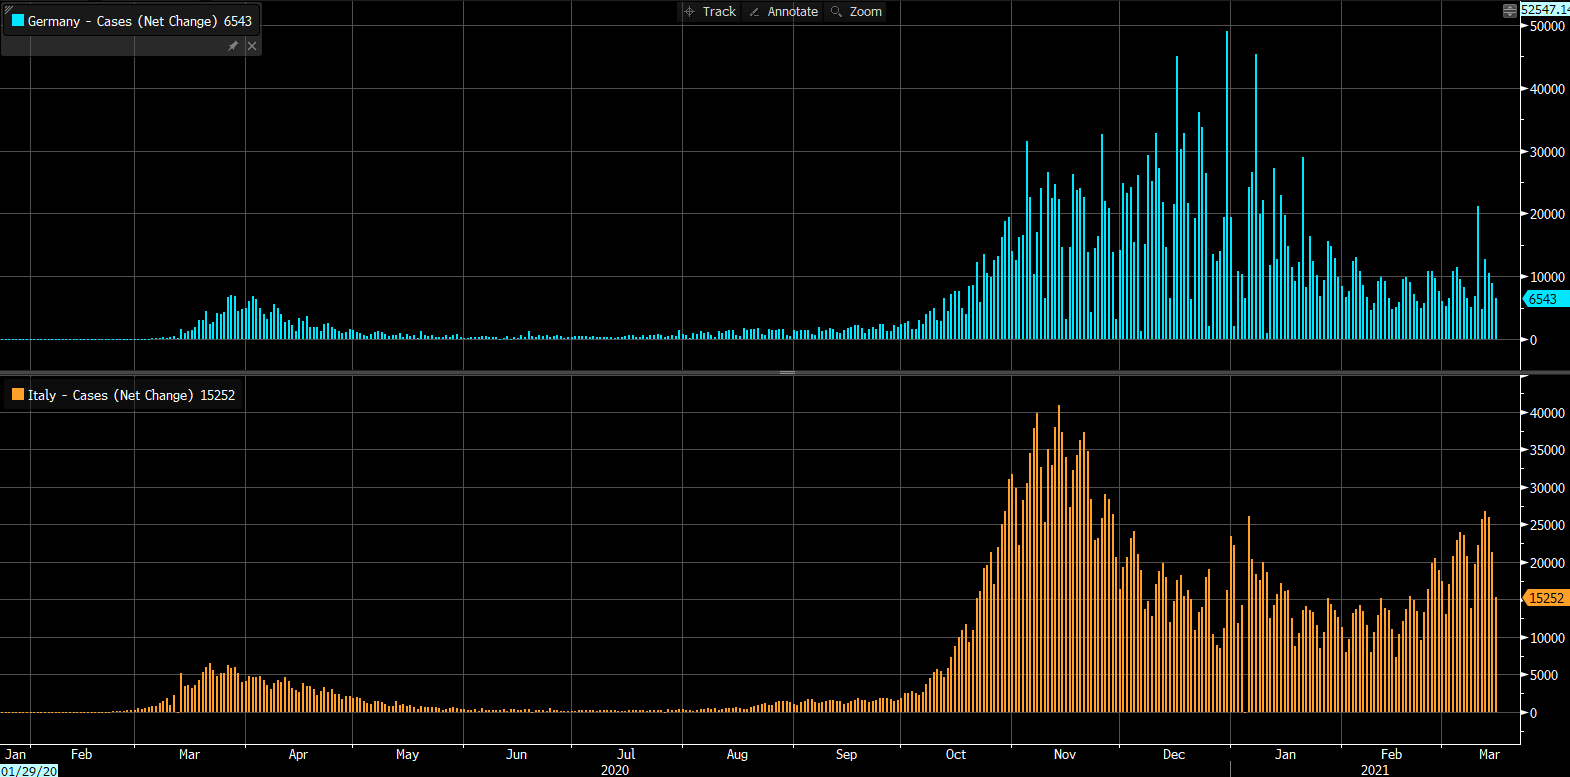The width and height of the screenshot is (1570, 777).
Task: Click the orange Italy series color swatch
Action: [x=18, y=395]
